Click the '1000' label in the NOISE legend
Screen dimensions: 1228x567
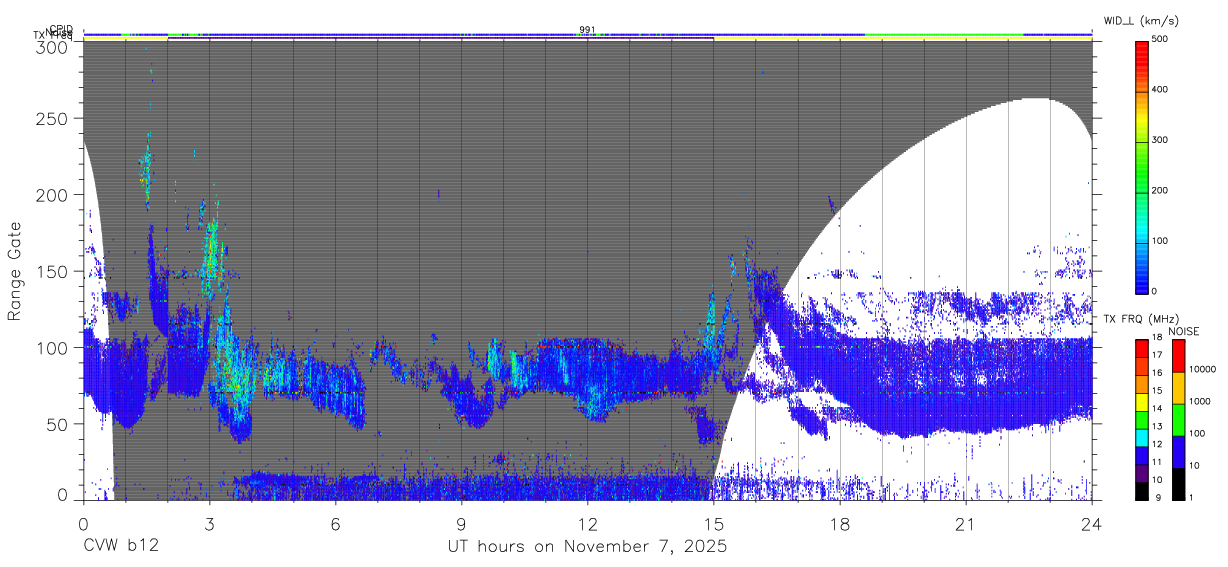pyautogui.click(x=1200, y=401)
